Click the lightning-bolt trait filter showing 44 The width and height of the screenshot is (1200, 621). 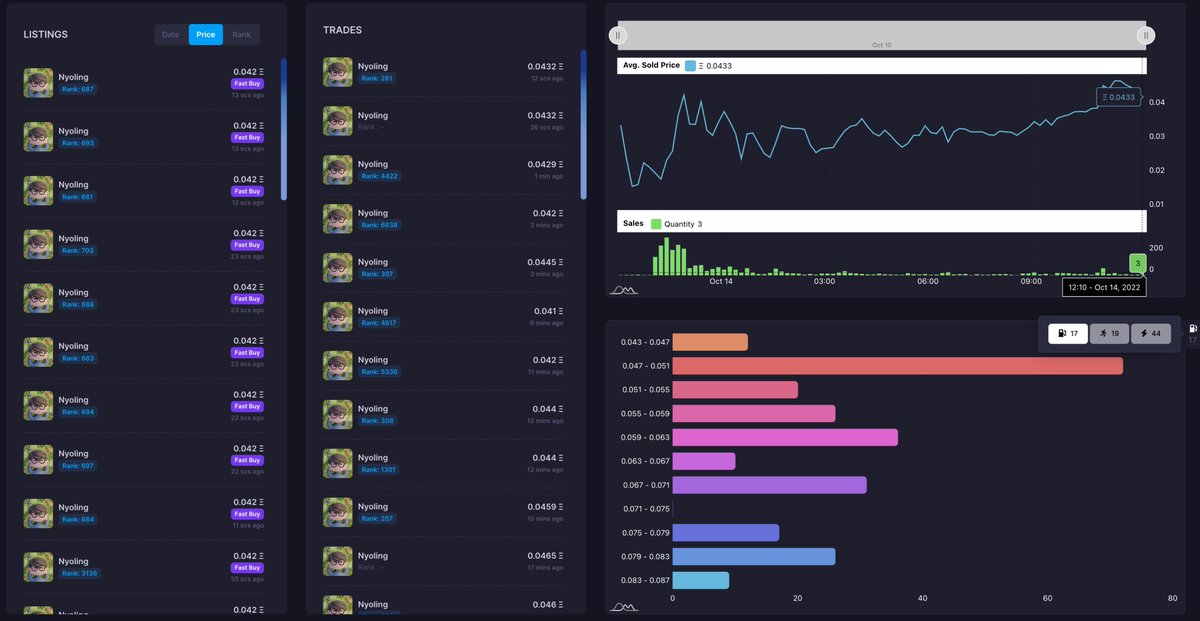(1151, 333)
